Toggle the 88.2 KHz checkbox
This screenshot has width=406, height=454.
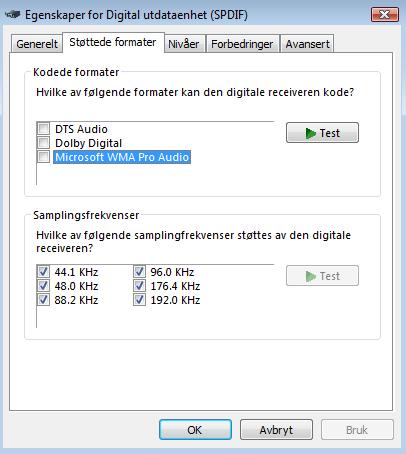44,300
